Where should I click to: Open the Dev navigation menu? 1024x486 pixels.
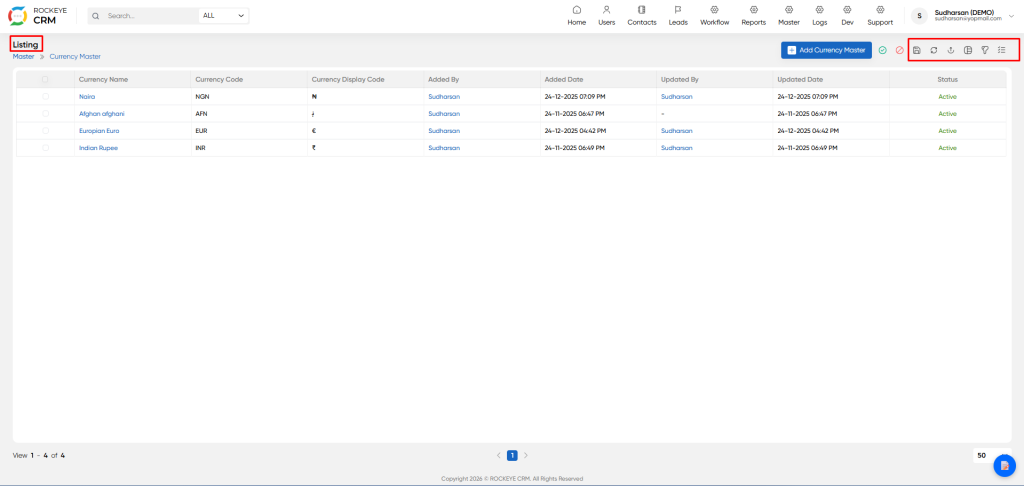click(847, 16)
